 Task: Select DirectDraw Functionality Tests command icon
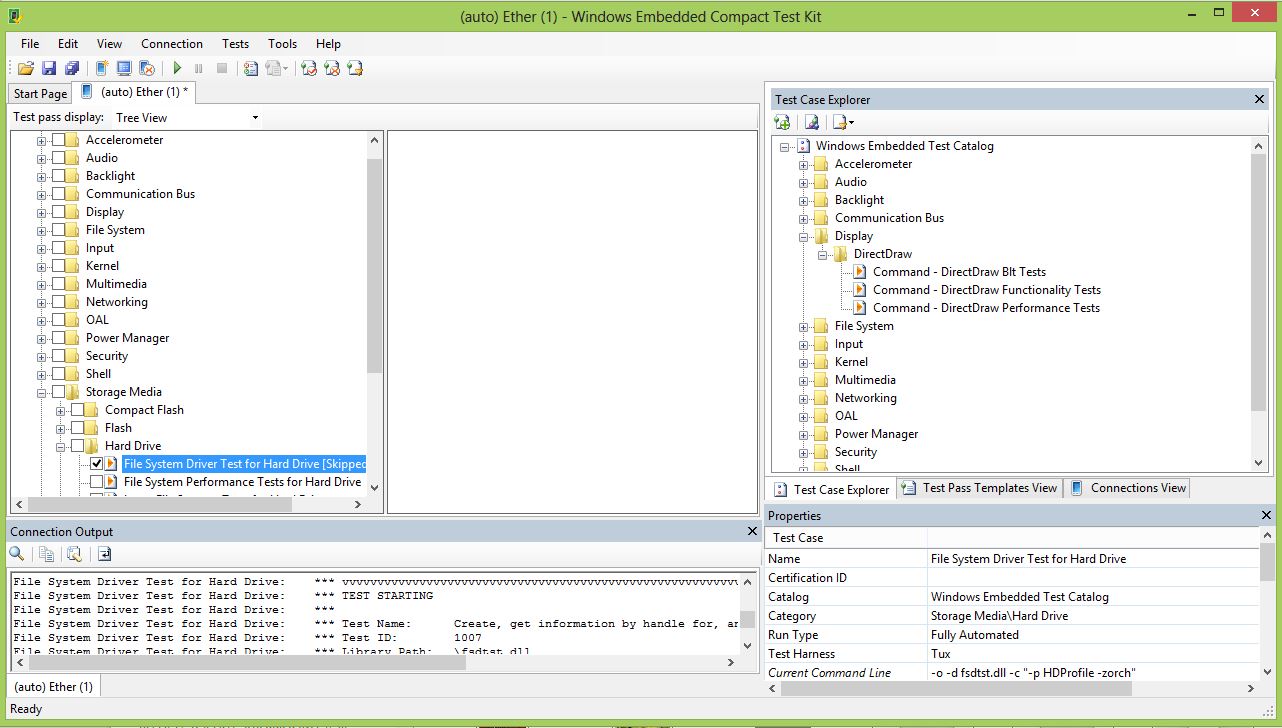(860, 290)
